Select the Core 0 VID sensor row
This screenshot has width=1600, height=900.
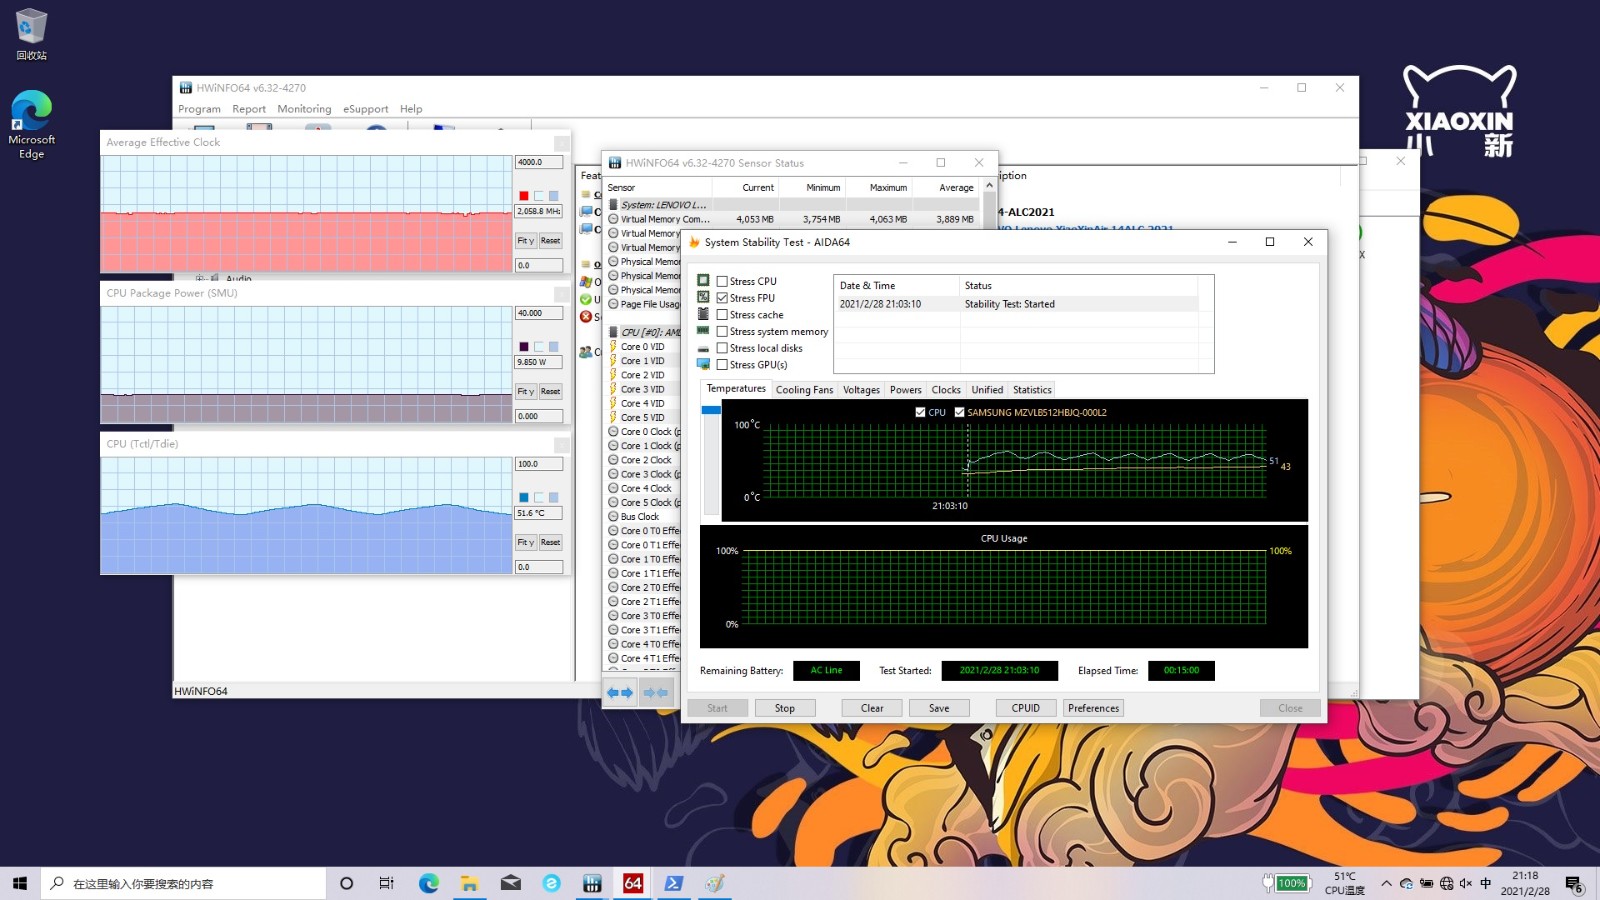click(644, 347)
